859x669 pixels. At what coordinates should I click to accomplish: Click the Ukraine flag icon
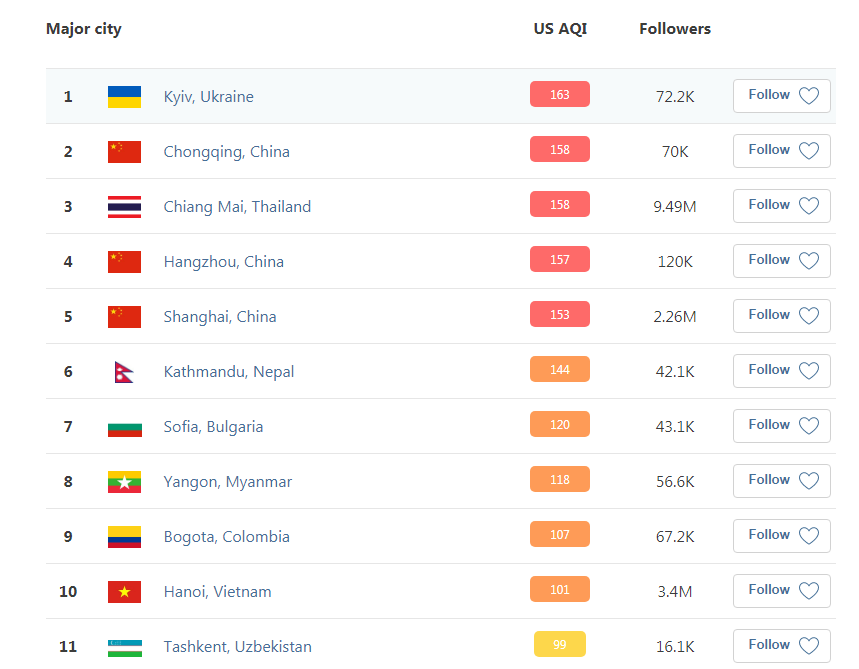tap(124, 97)
